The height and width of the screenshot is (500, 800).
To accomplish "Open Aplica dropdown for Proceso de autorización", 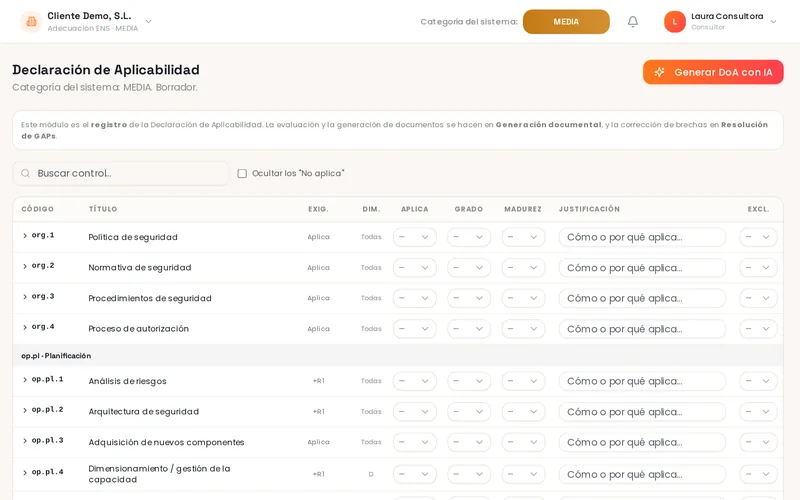I will [x=415, y=329].
